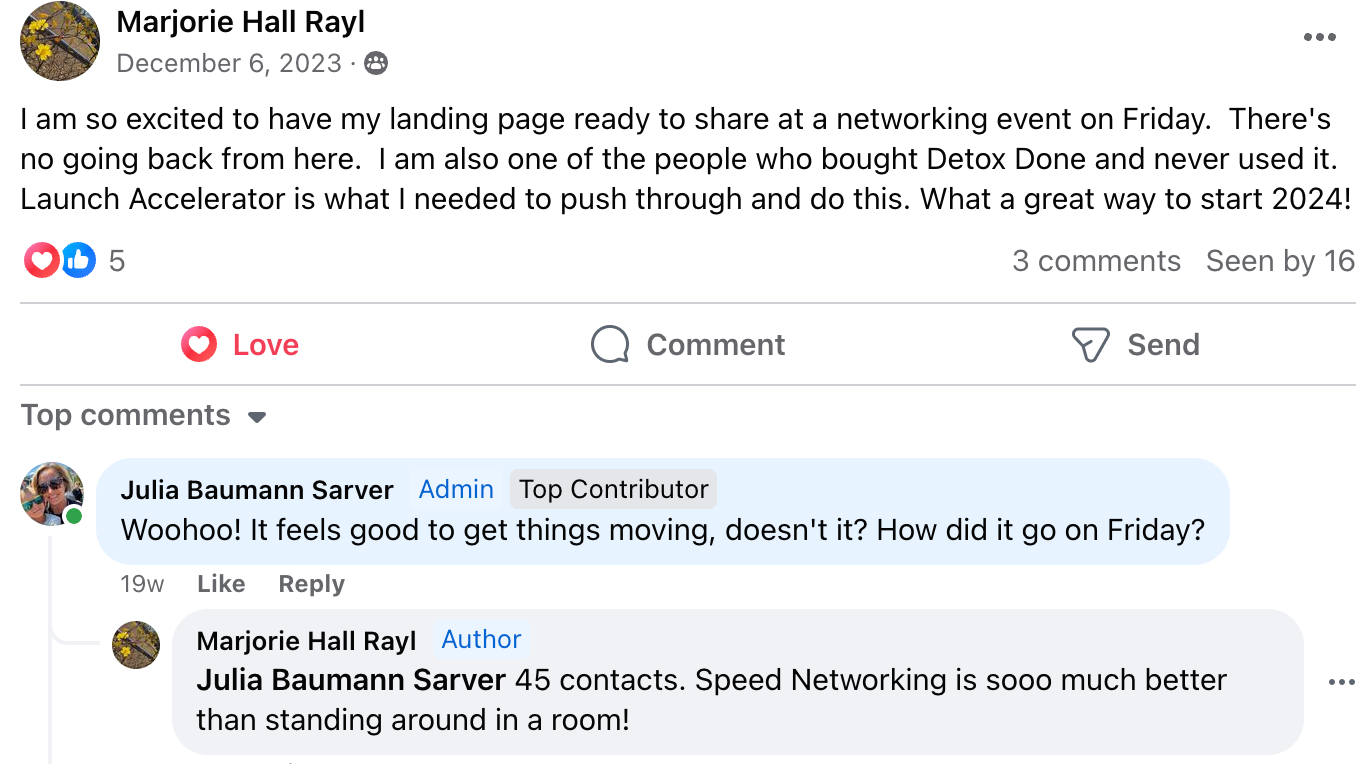Open options menu on Marjorie's reply
Screen dimensions: 1362x764
[x=1340, y=683]
